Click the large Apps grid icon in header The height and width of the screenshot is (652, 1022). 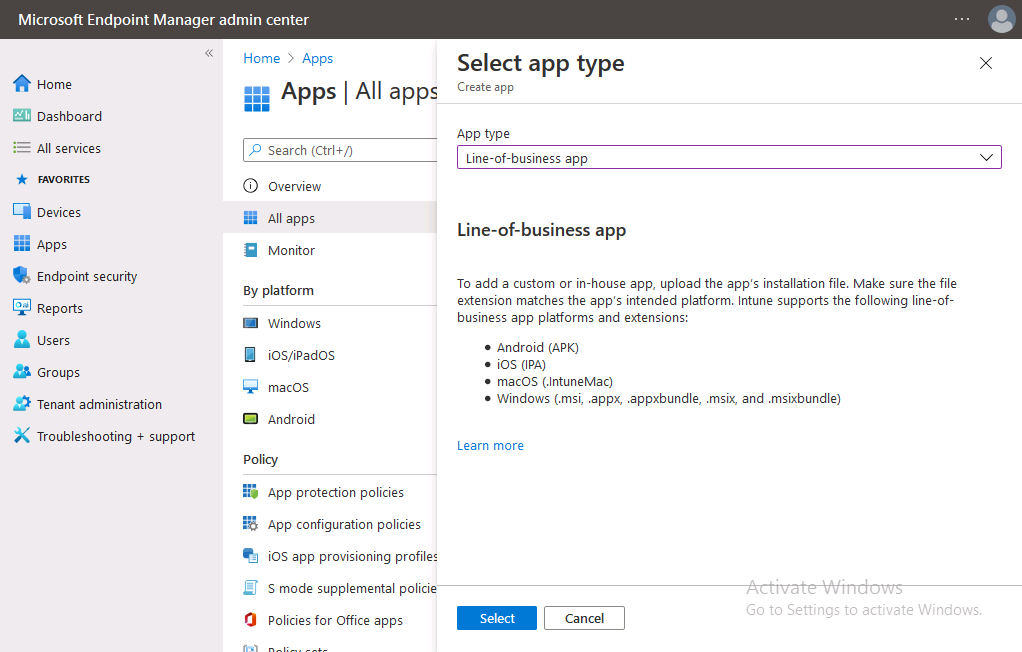pyautogui.click(x=257, y=98)
